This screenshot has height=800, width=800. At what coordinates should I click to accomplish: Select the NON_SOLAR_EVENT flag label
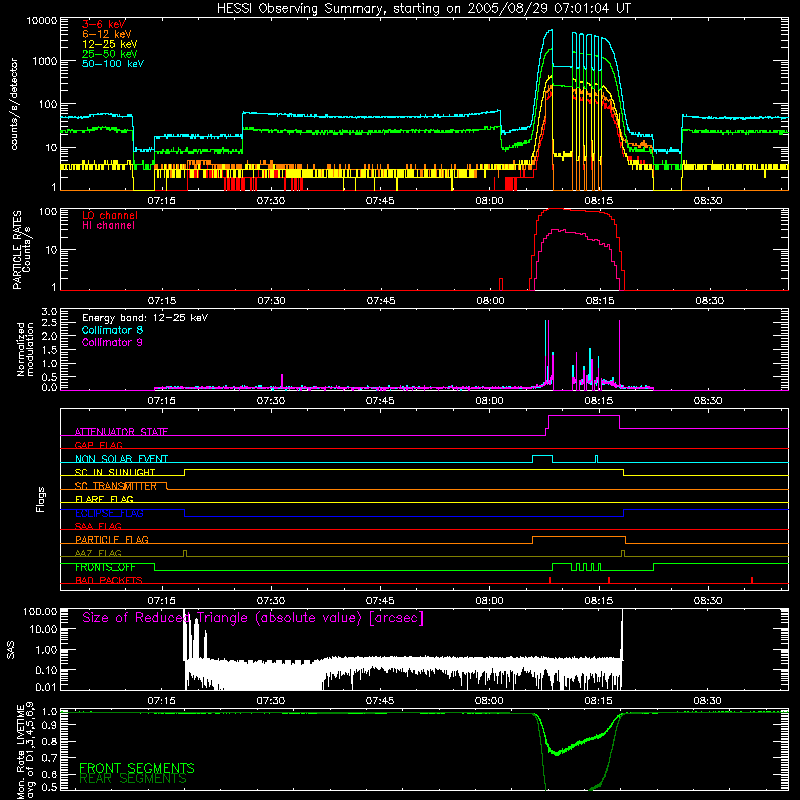pyautogui.click(x=121, y=459)
